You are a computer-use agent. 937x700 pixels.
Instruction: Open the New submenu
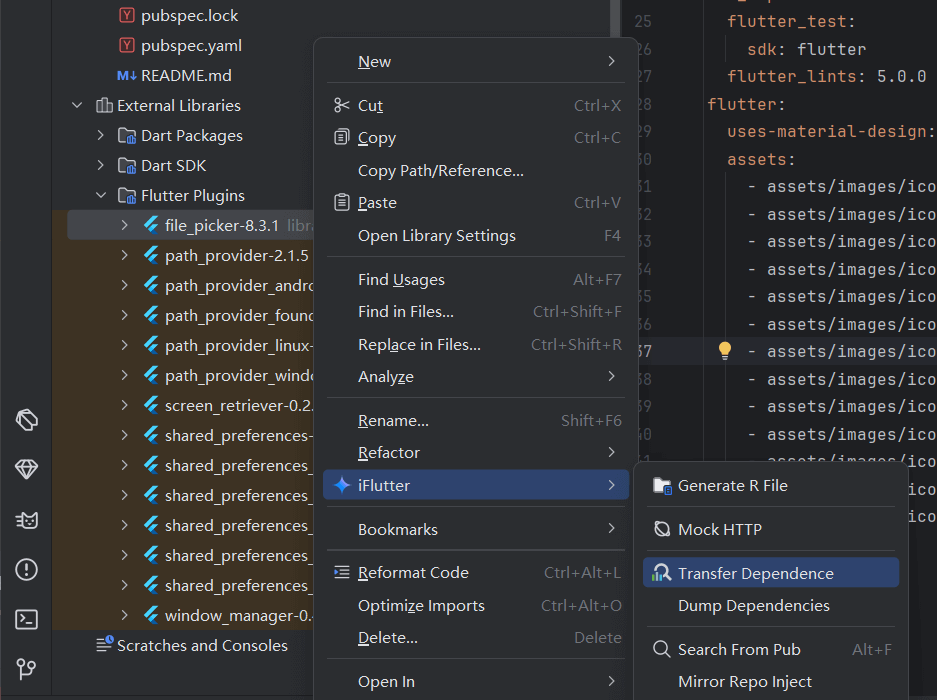(x=476, y=62)
